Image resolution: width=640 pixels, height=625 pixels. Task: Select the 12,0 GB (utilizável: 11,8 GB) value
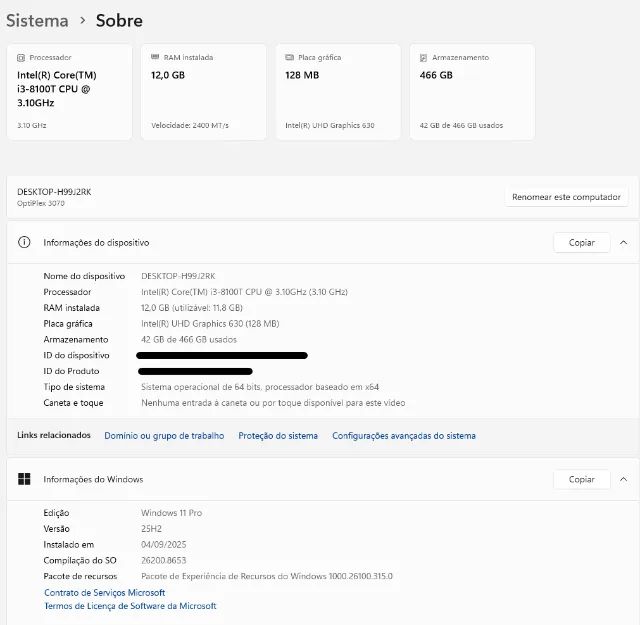point(192,308)
